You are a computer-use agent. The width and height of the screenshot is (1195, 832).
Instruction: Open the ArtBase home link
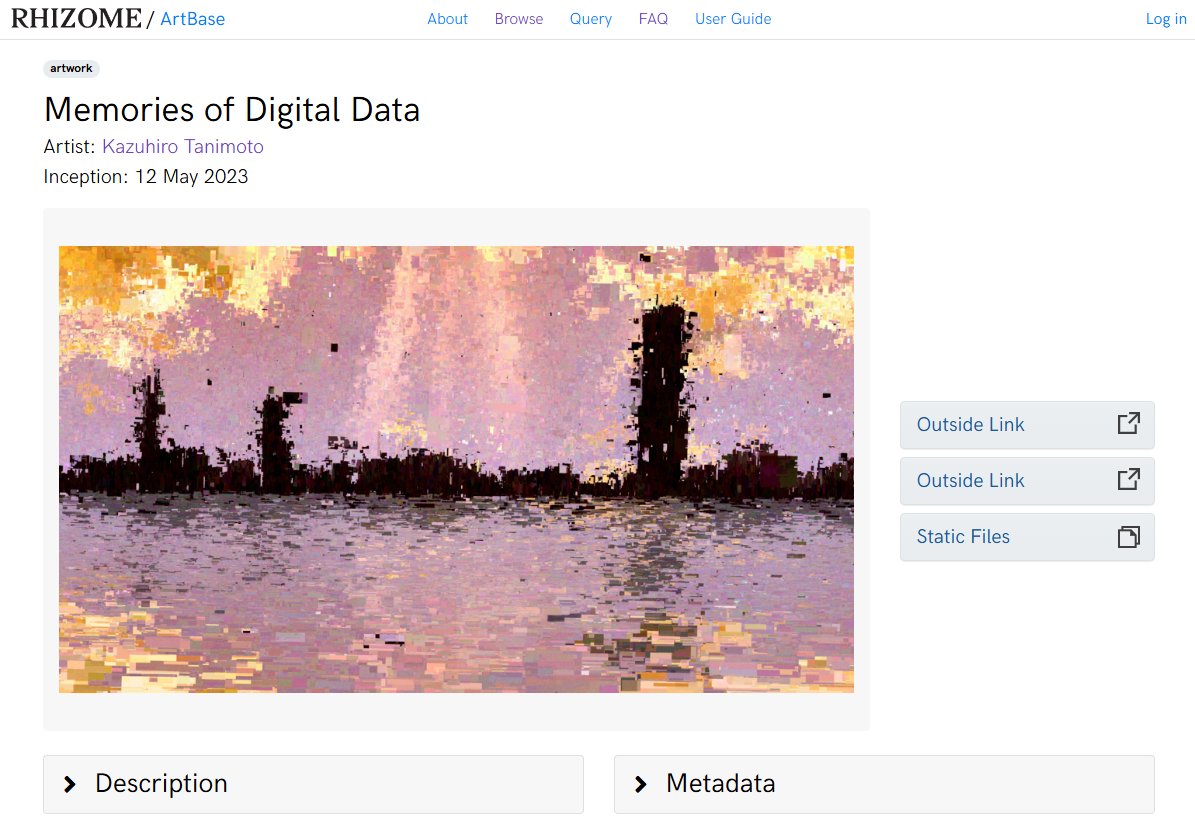[192, 19]
